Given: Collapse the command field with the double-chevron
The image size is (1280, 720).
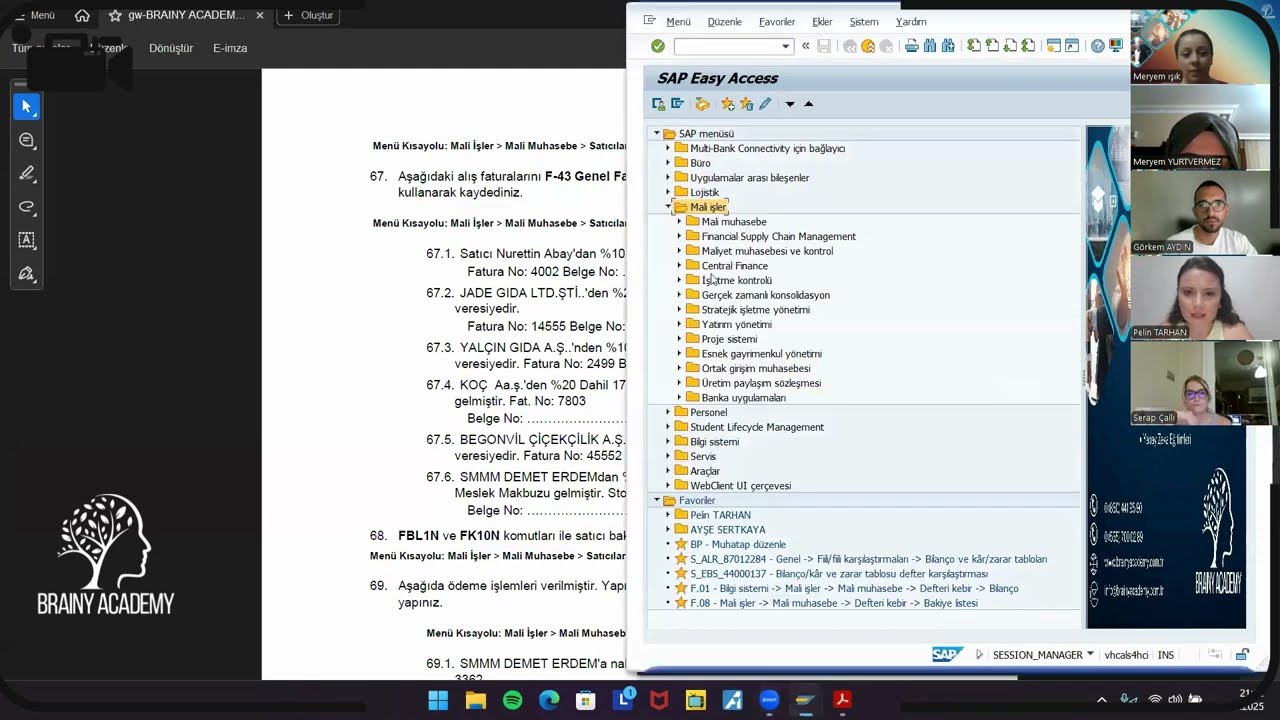Looking at the screenshot, I should pyautogui.click(x=806, y=46).
